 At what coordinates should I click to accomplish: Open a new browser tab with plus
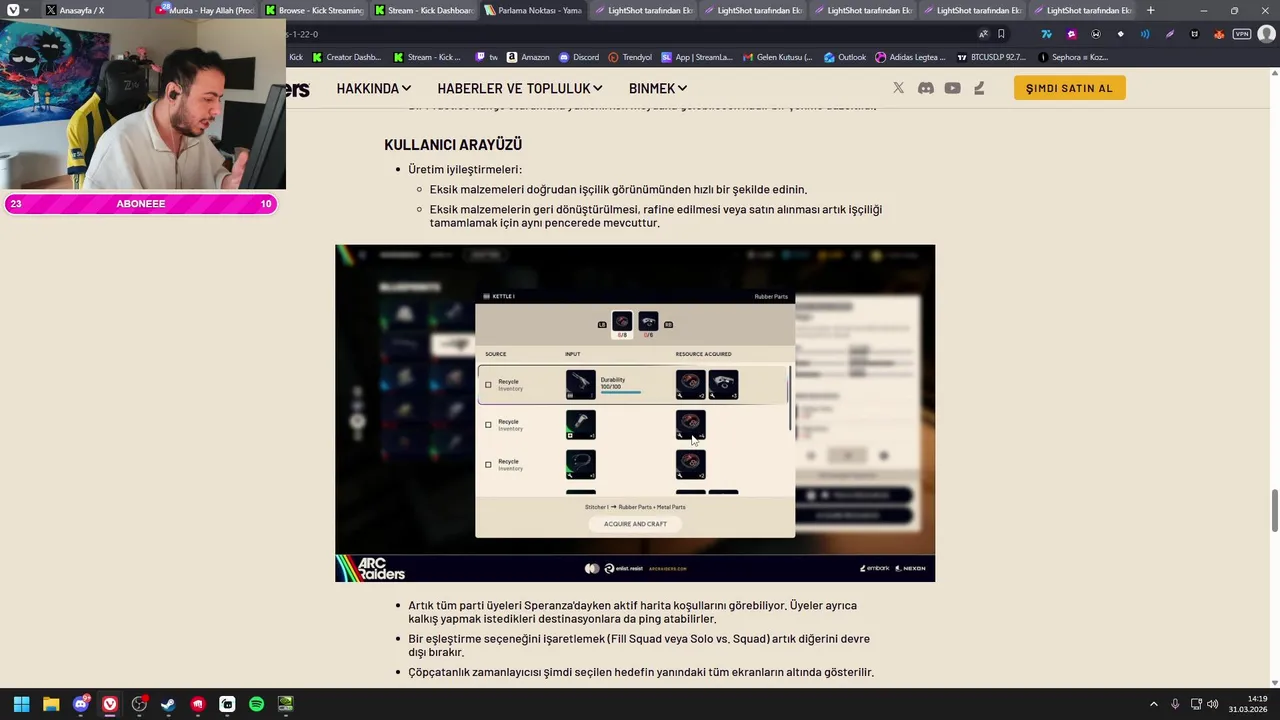(x=1150, y=10)
